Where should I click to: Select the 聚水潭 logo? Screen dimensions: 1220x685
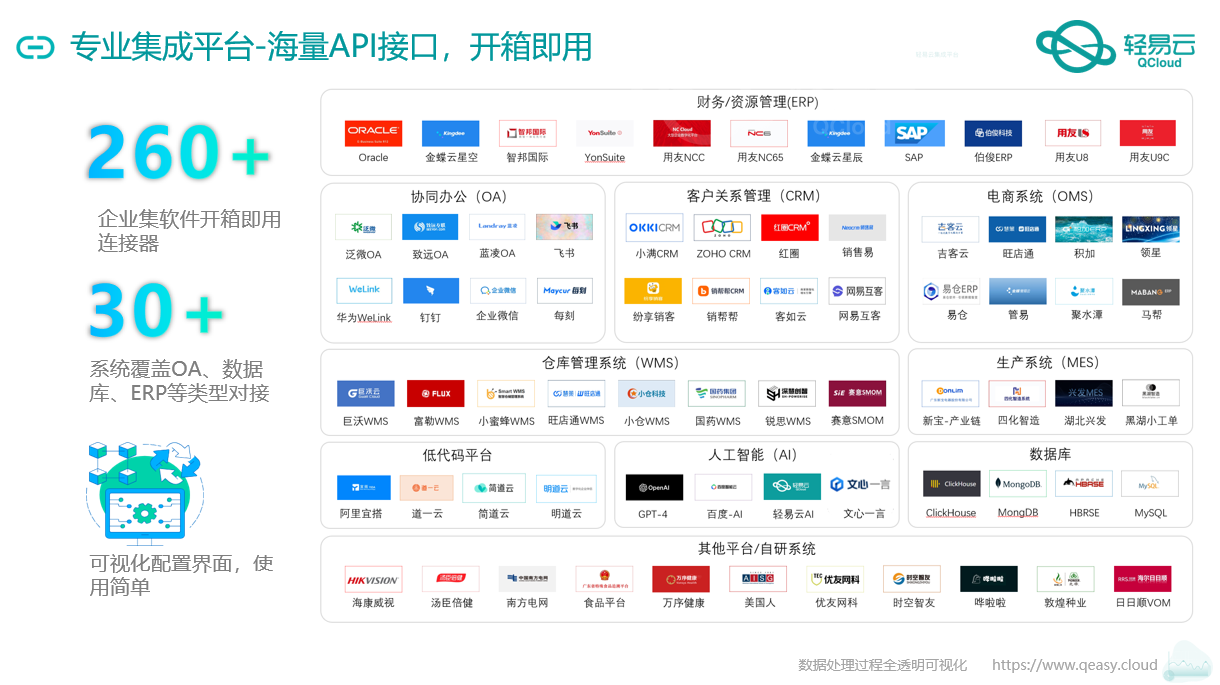(1084, 292)
